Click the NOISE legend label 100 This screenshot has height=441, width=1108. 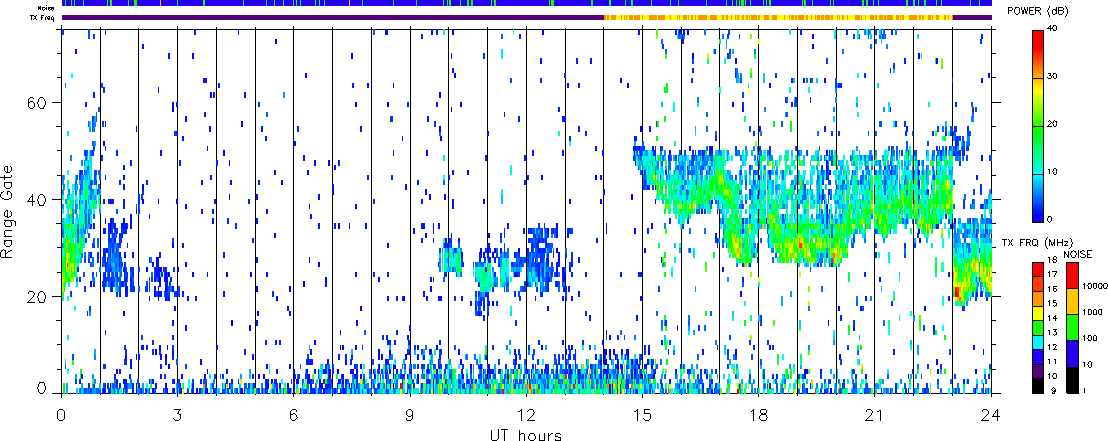pos(1090,340)
